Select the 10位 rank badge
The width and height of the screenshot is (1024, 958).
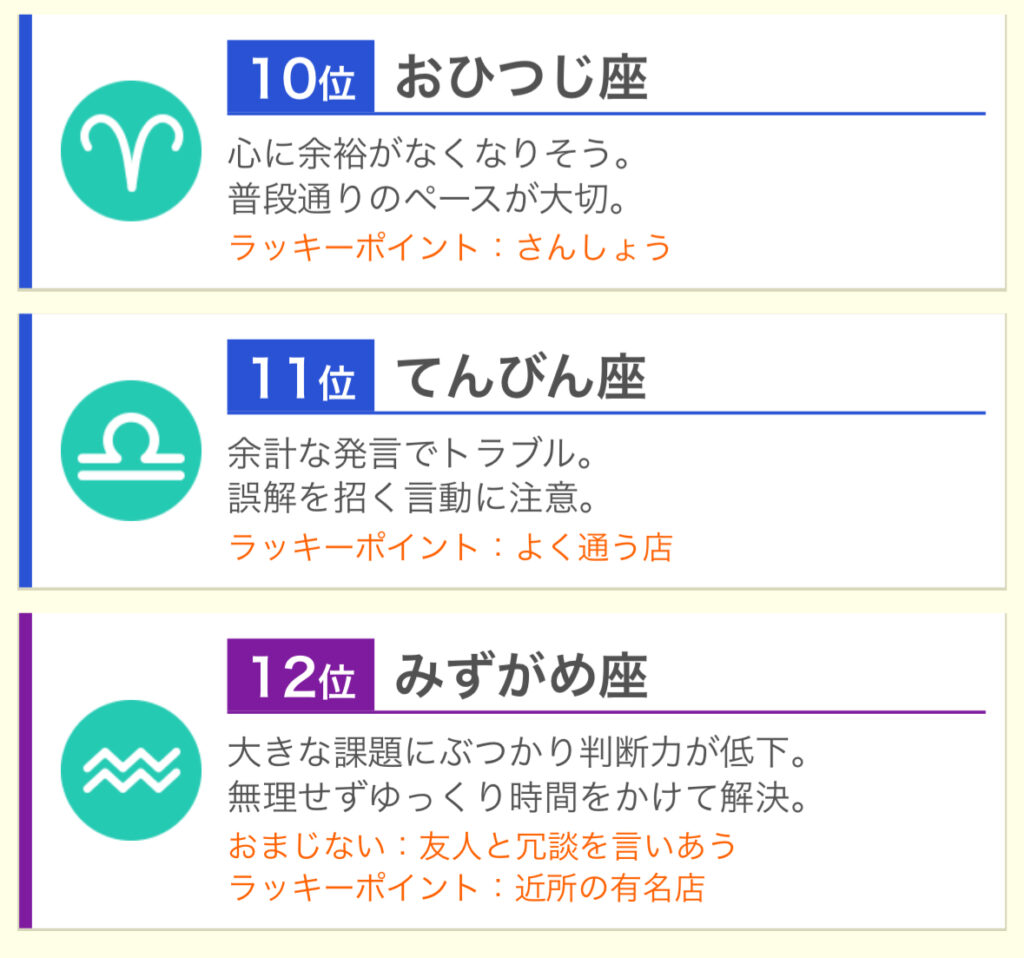[300, 77]
